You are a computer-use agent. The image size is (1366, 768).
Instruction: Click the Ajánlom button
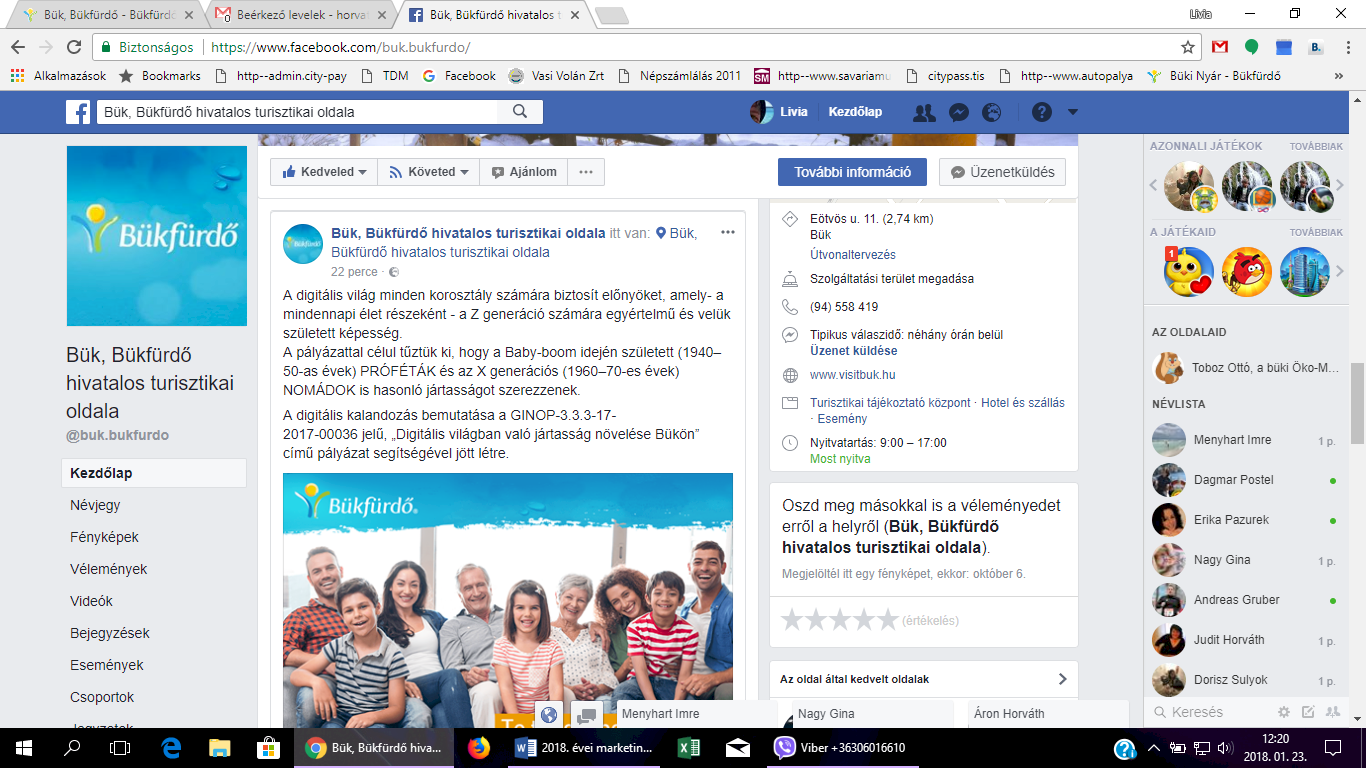pyautogui.click(x=524, y=172)
